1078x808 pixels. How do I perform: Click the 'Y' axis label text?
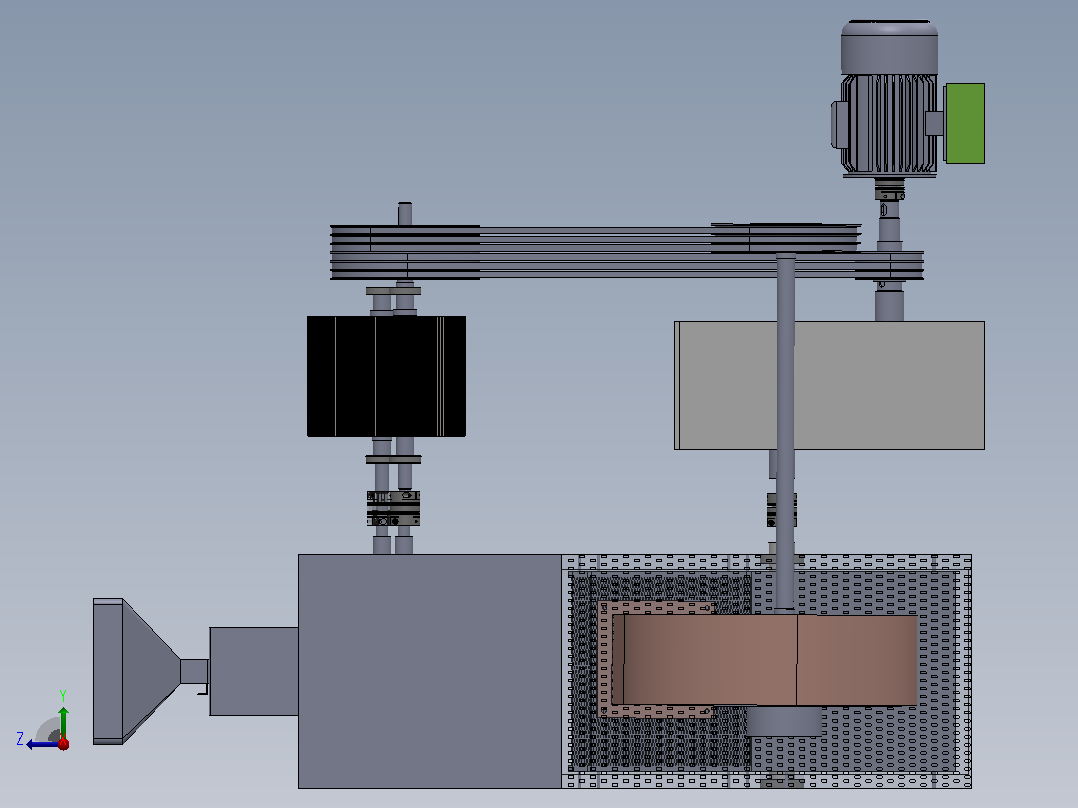tap(63, 695)
